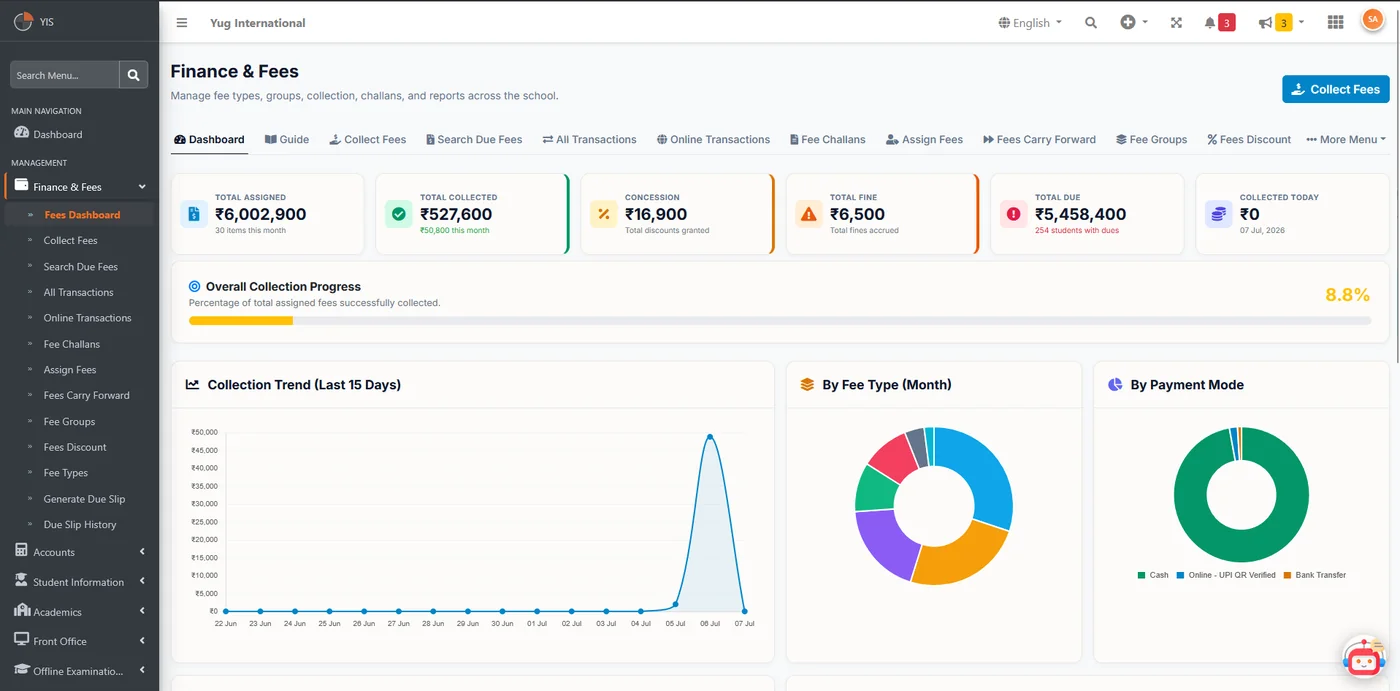
Task: Toggle Cash legend in payment mode chart
Action: click(x=1153, y=575)
